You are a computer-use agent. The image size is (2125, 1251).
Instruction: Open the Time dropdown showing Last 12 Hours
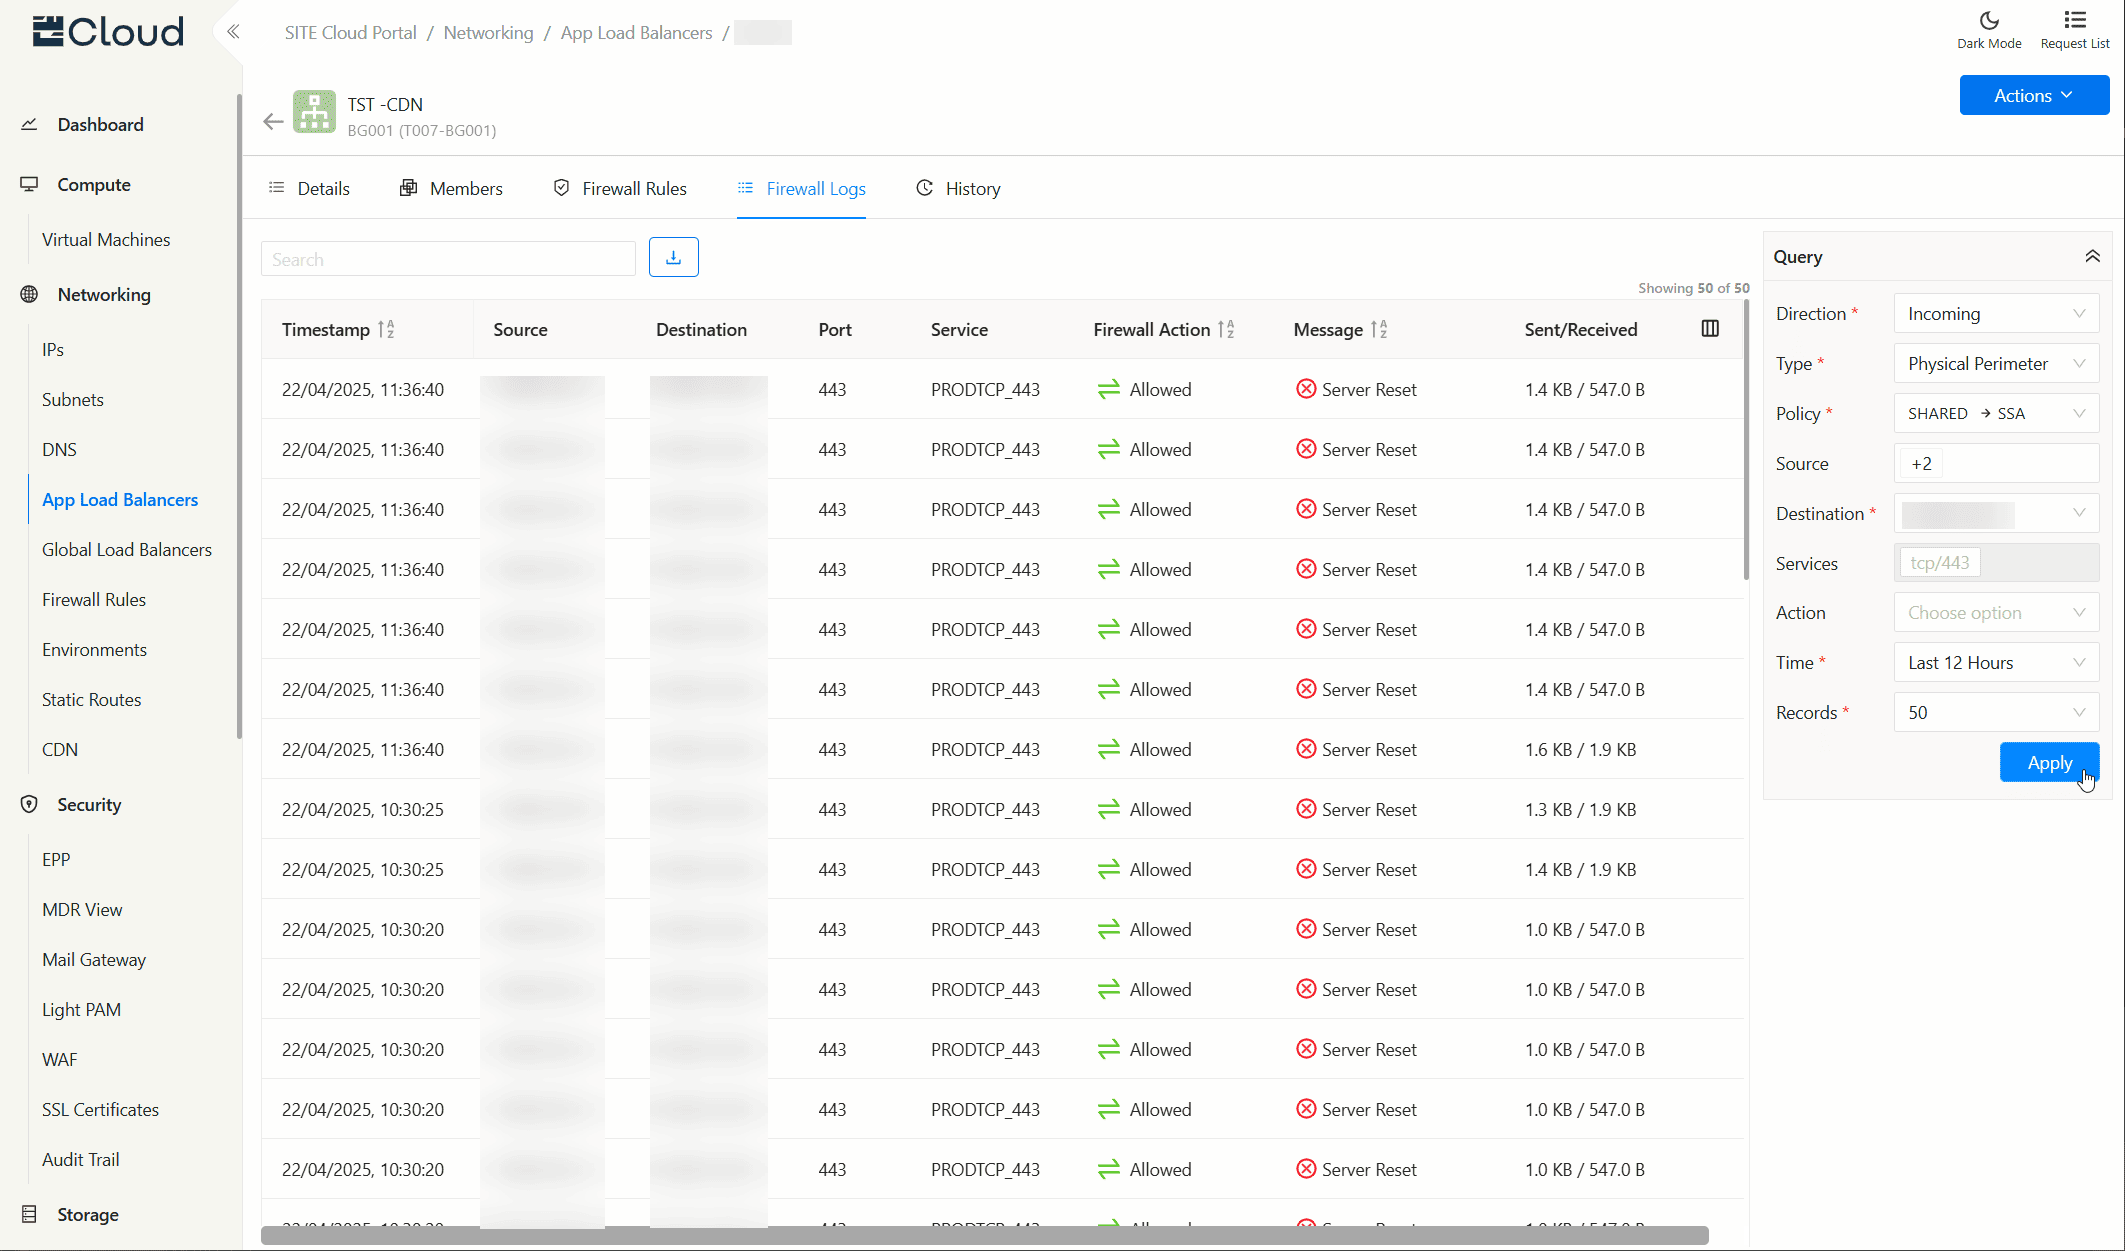1995,663
